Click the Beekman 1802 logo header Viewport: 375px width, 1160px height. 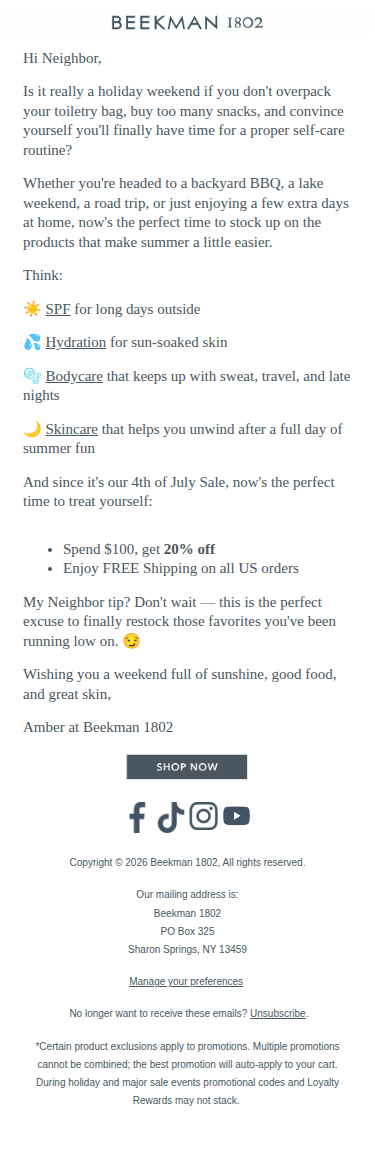click(187, 23)
